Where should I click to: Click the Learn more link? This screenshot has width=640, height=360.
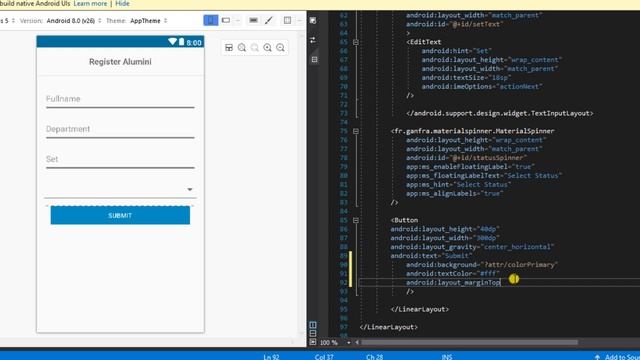pyautogui.click(x=90, y=4)
